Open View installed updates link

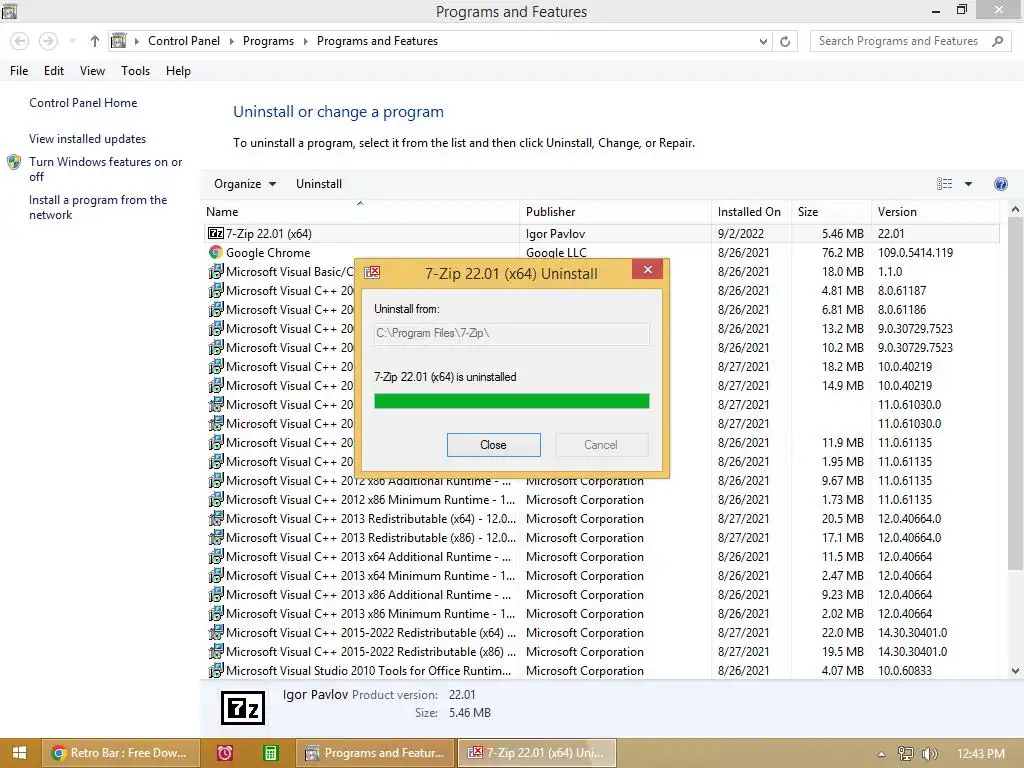[x=88, y=138]
